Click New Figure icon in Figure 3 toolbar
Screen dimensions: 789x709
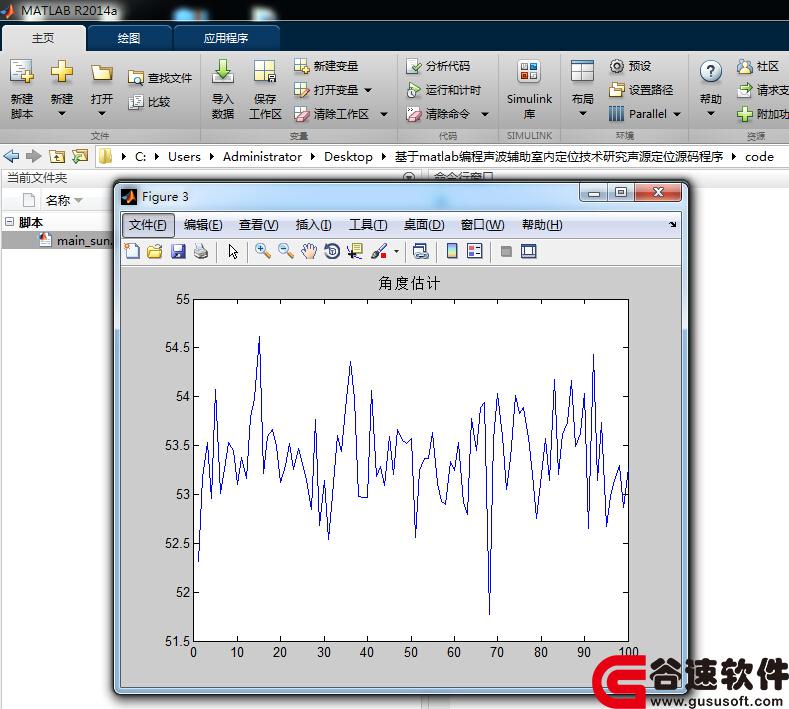132,251
